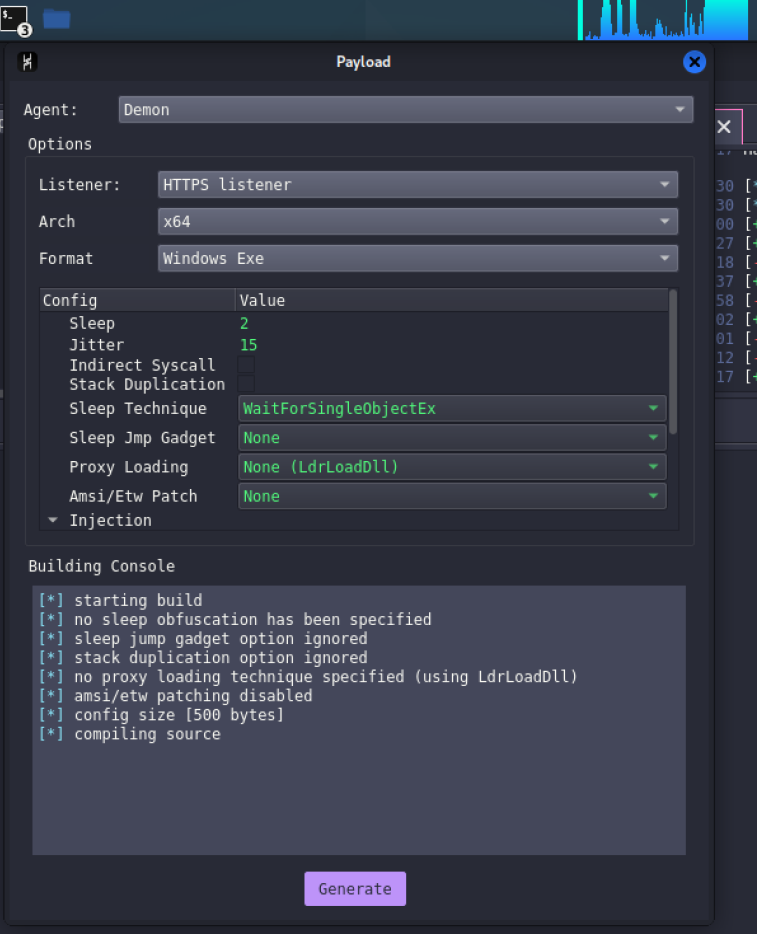Image resolution: width=757 pixels, height=934 pixels.
Task: Click the Config column header
Action: point(138,300)
